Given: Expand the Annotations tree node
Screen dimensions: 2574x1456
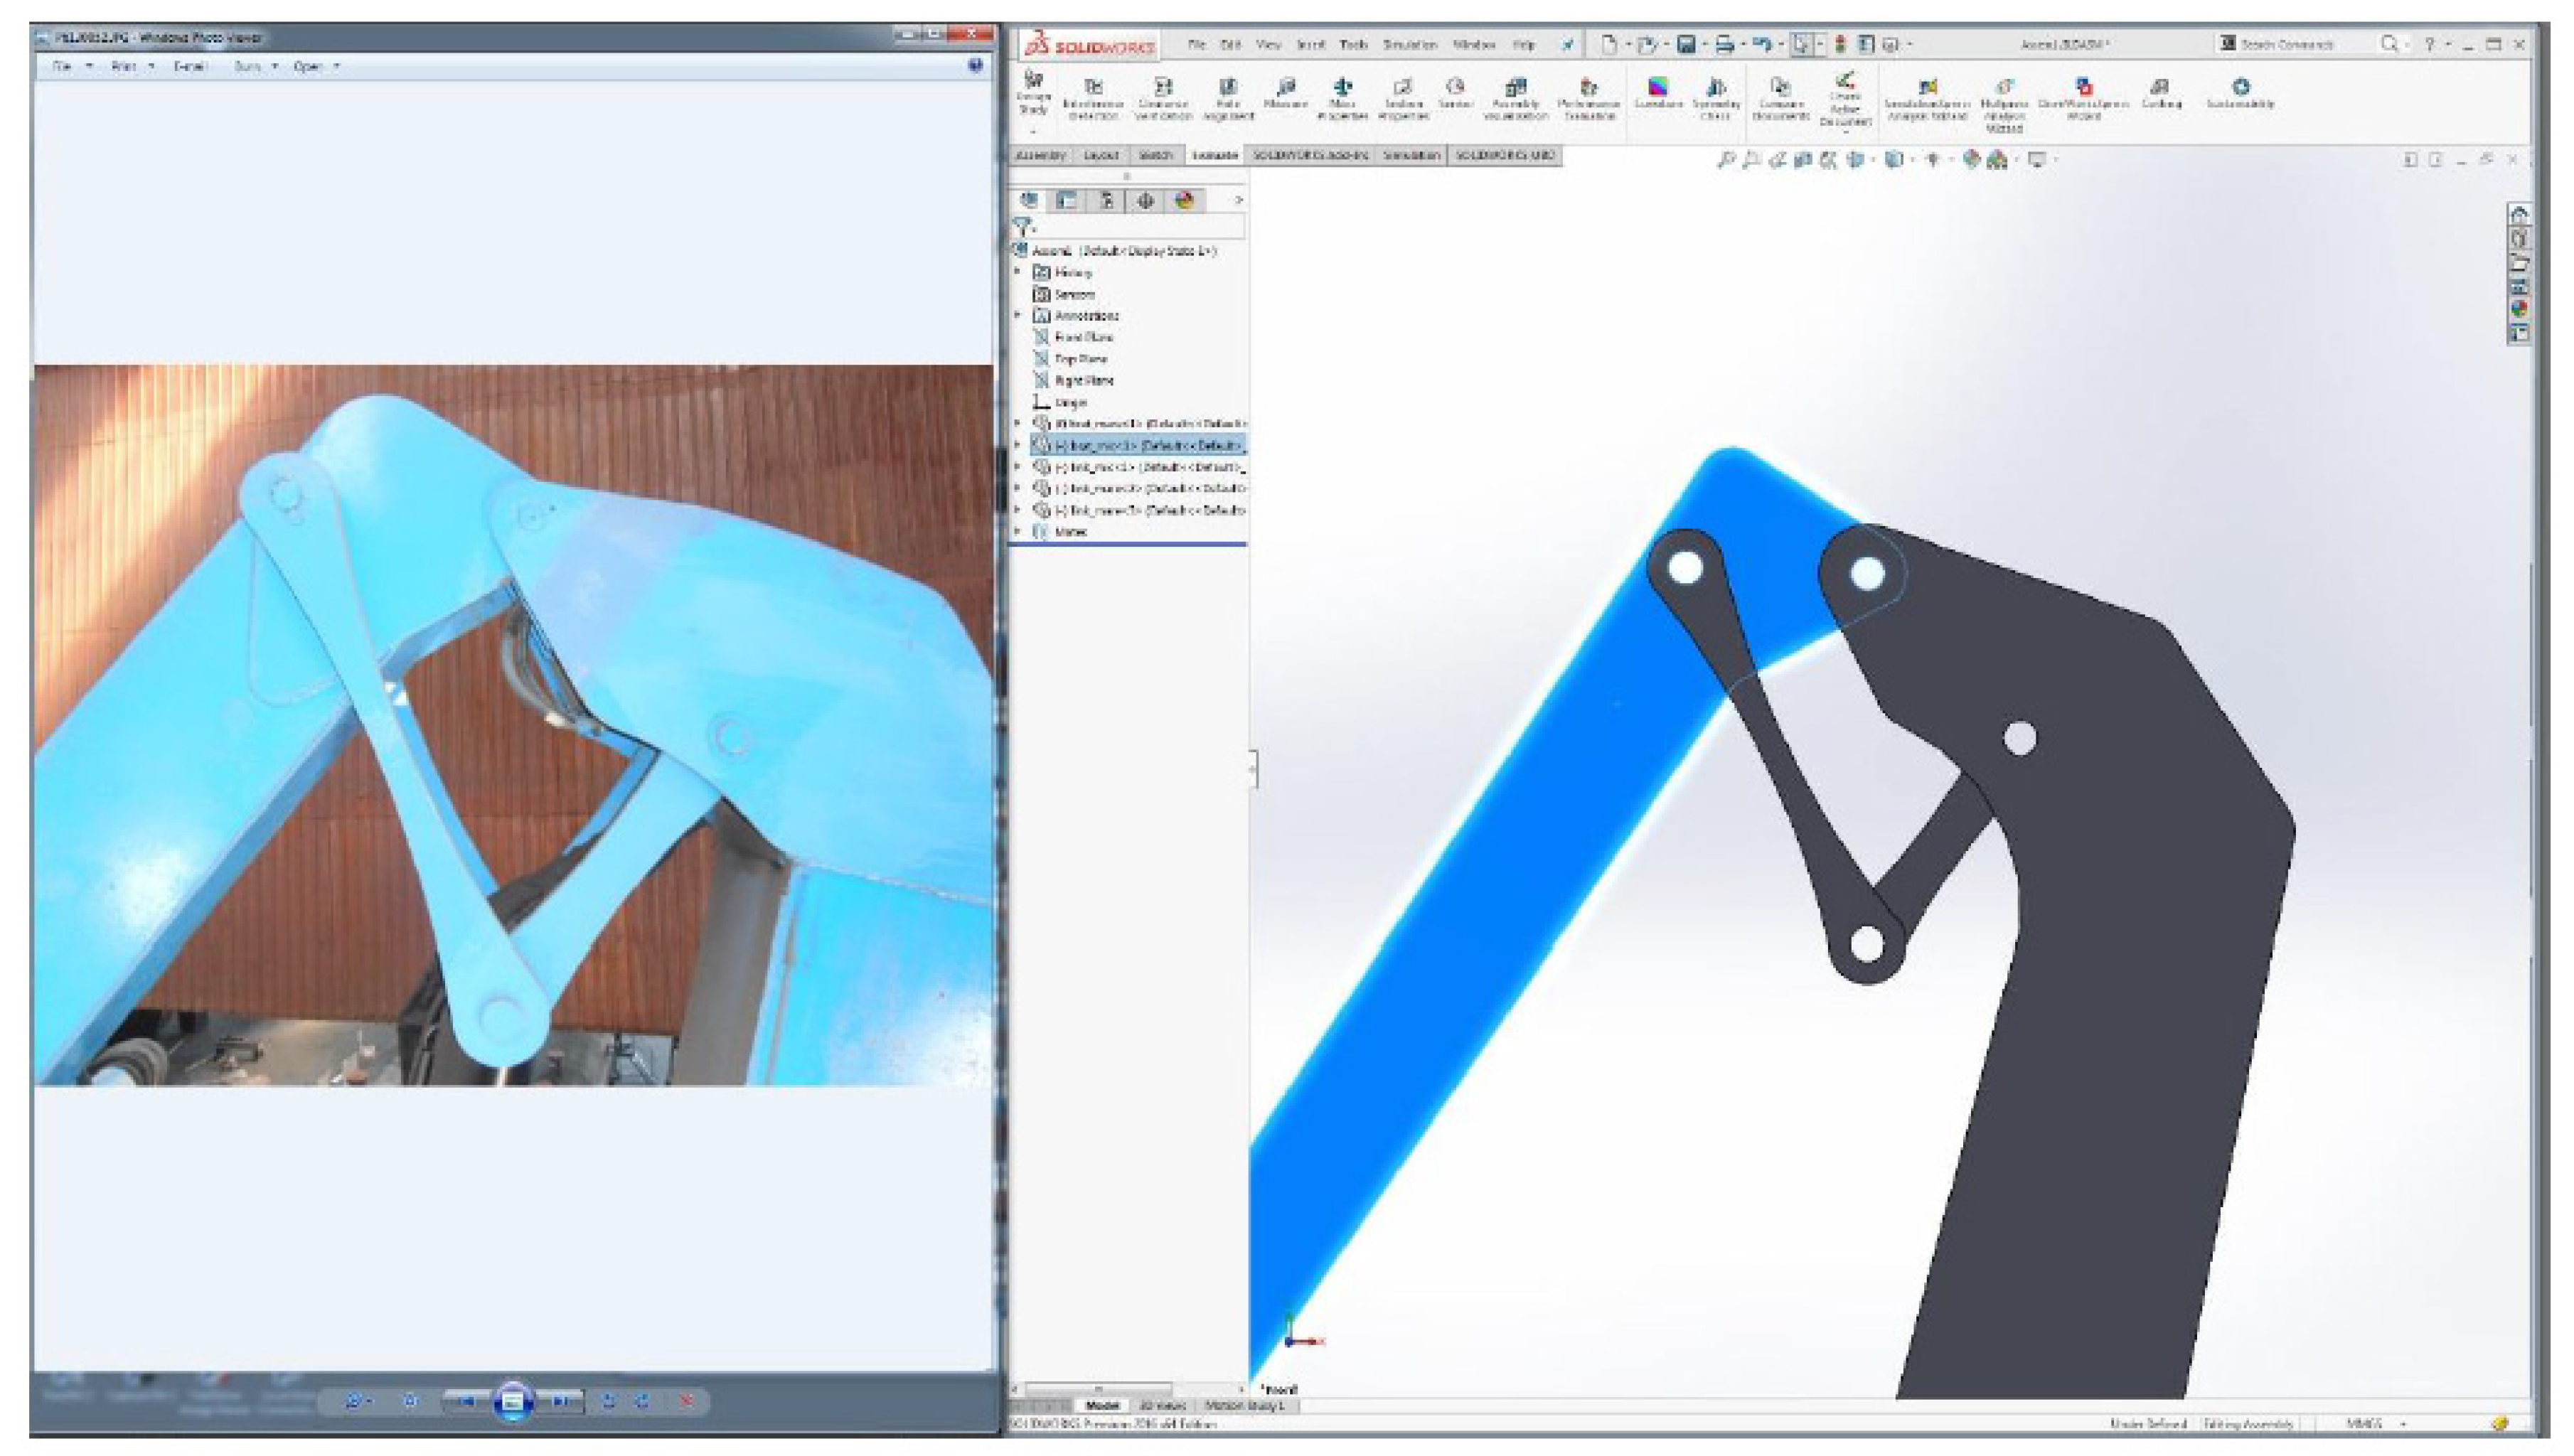Looking at the screenshot, I should click(1018, 315).
